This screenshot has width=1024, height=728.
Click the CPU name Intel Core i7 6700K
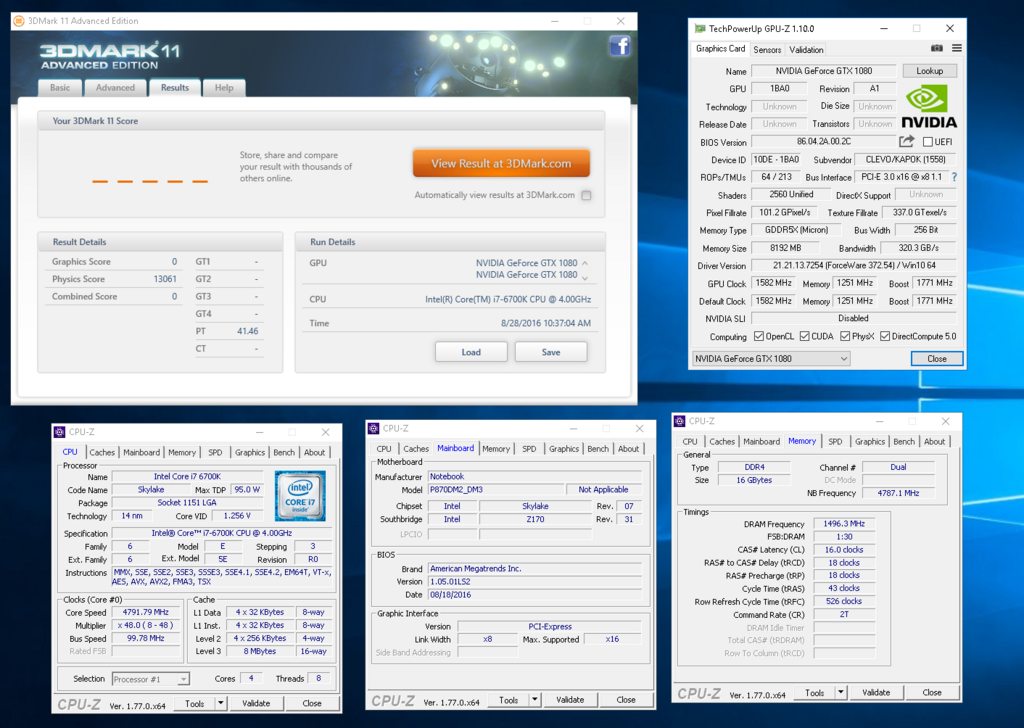[187, 477]
